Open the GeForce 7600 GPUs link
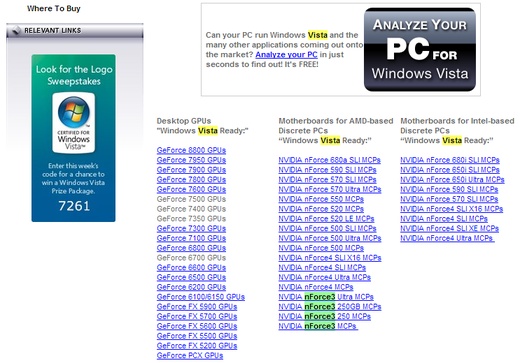 [x=191, y=189]
